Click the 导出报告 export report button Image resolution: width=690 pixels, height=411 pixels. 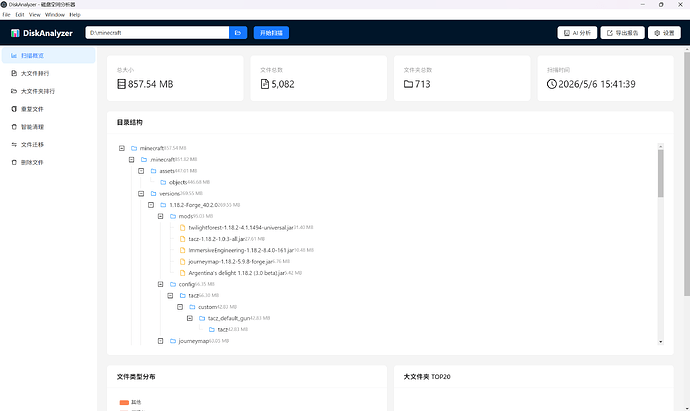[623, 33]
